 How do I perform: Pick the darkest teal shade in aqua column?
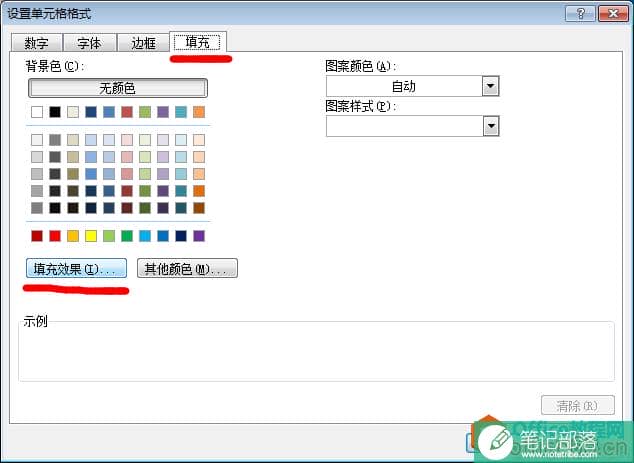click(181, 208)
